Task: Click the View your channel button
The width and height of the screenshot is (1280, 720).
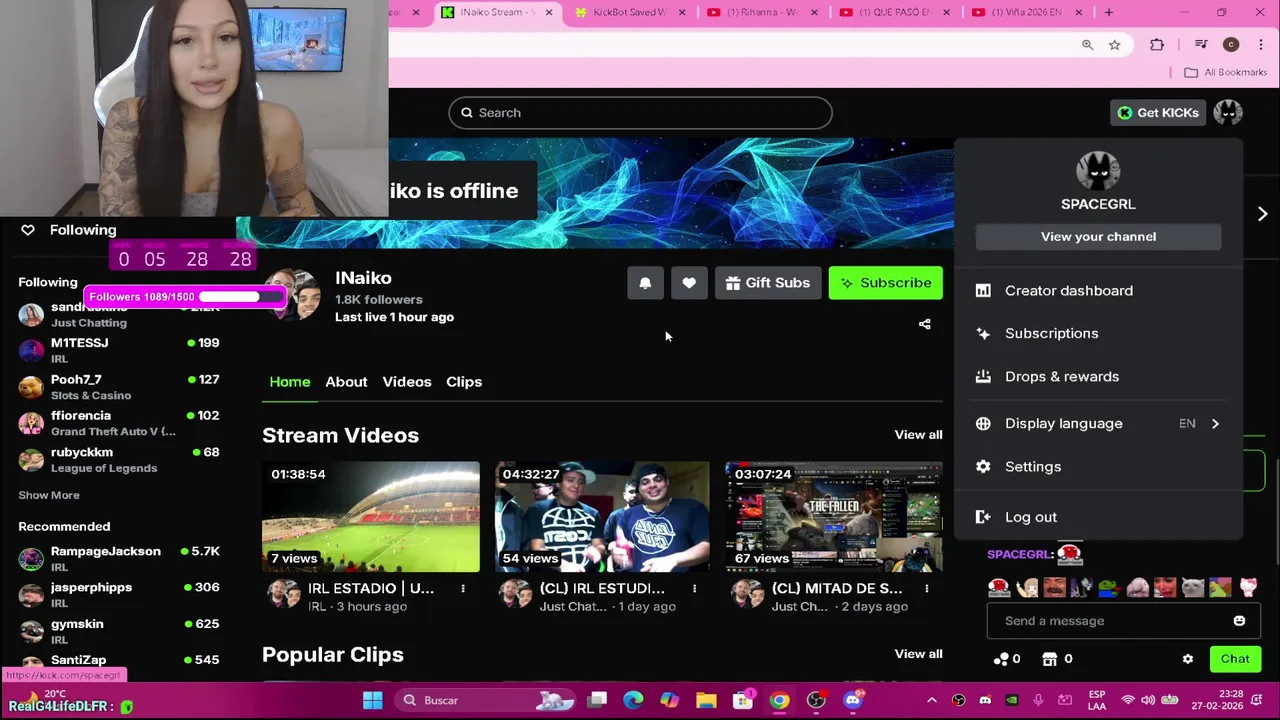Action: pyautogui.click(x=1098, y=237)
